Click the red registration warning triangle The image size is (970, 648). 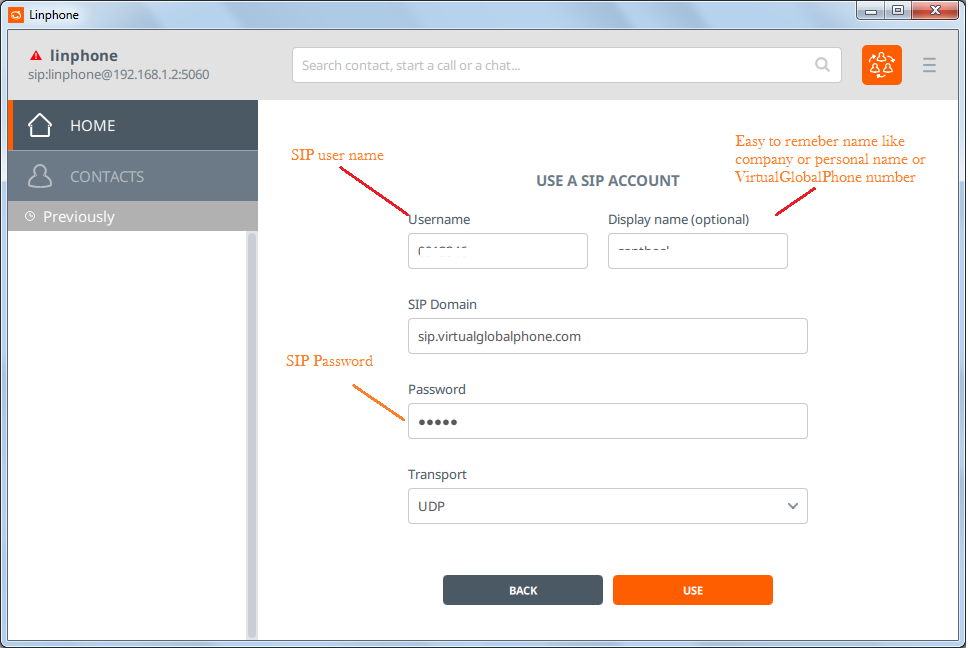click(x=36, y=56)
